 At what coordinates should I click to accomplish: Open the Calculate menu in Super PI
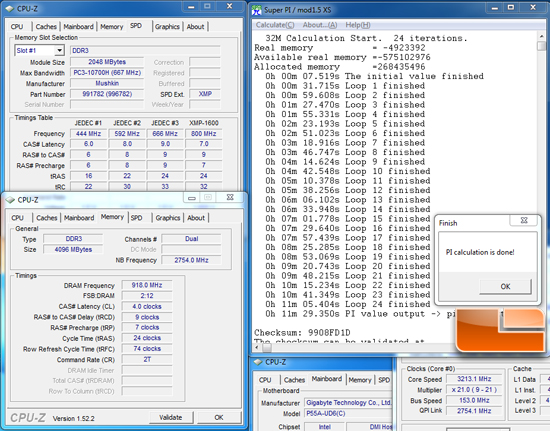coord(275,25)
